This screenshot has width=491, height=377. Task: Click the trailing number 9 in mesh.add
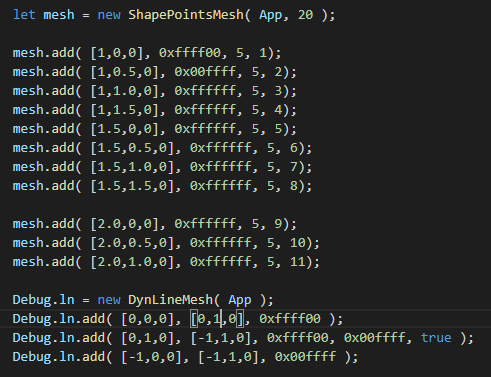[278, 224]
